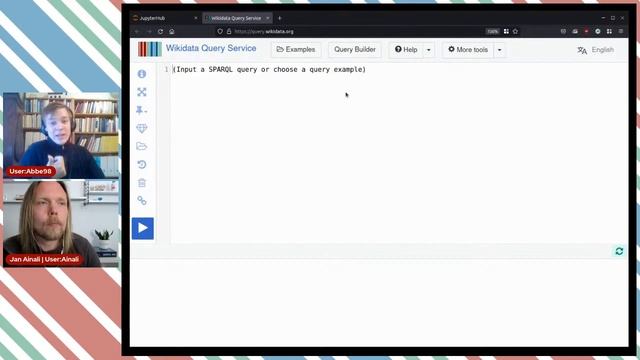
Task: Click the padlock site security icon
Action: point(229,31)
